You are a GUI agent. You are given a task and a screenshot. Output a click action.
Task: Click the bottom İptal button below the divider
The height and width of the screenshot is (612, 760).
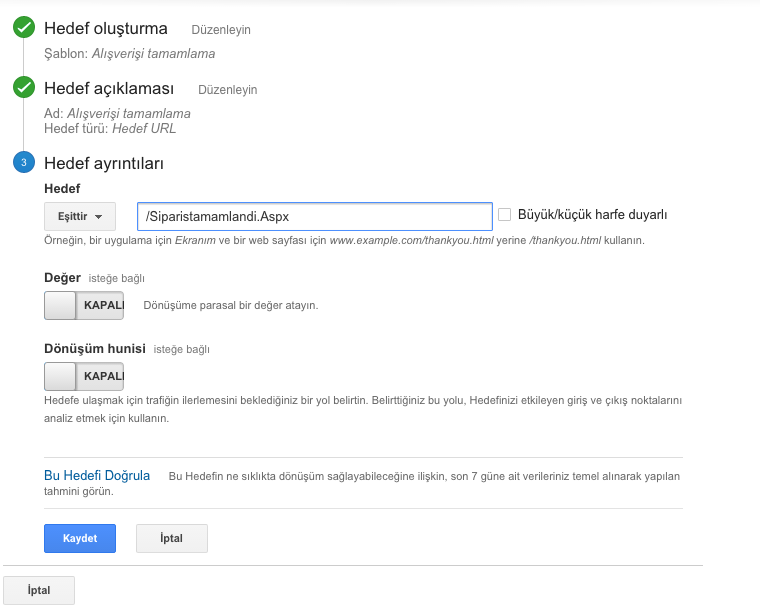[39, 590]
